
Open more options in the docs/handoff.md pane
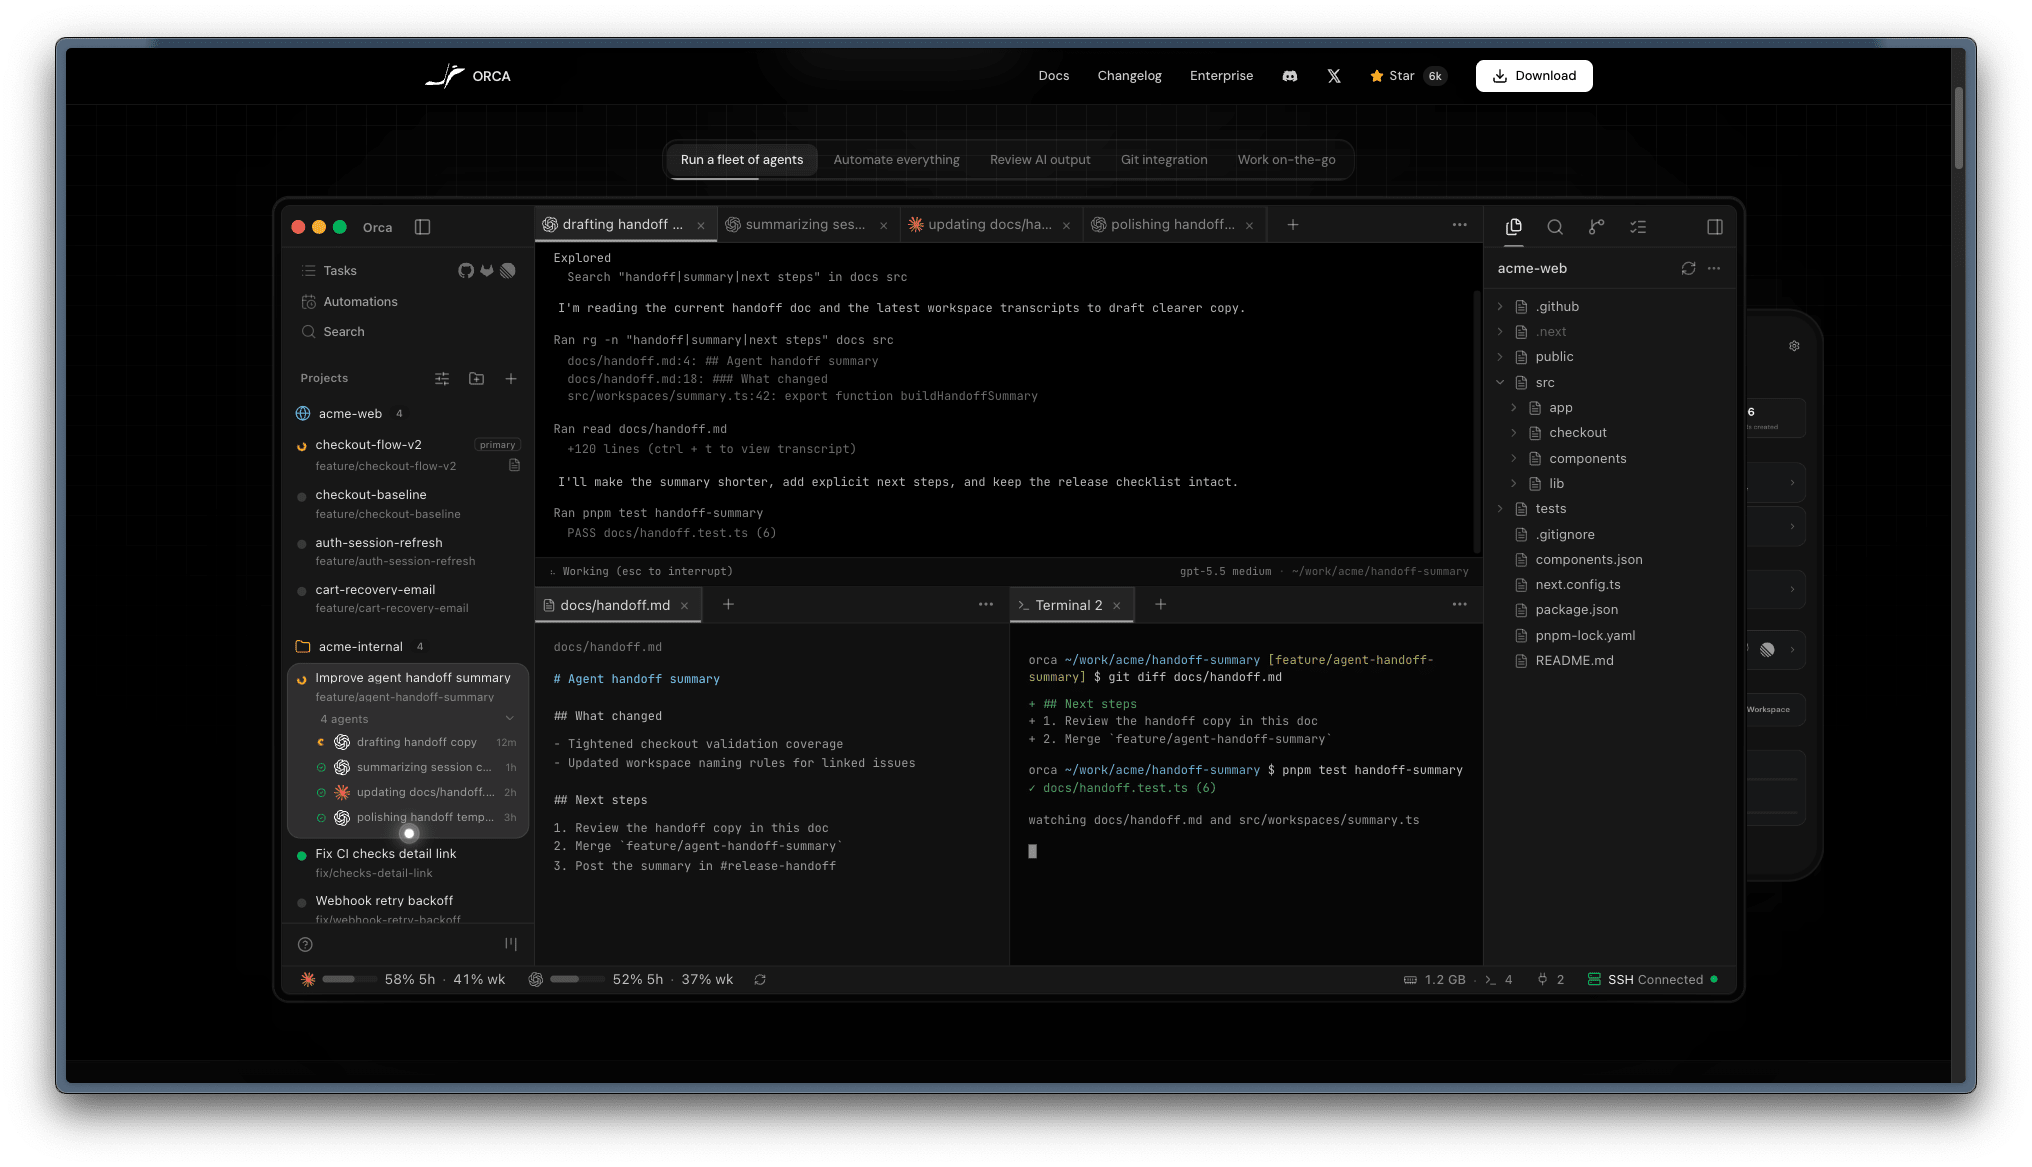986,605
